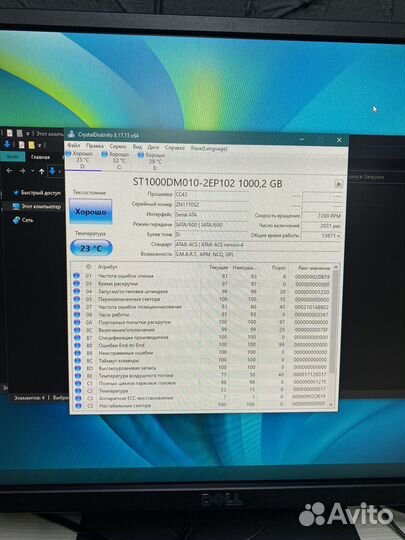Click the Режим передачи SATA/600 field

click(211, 225)
